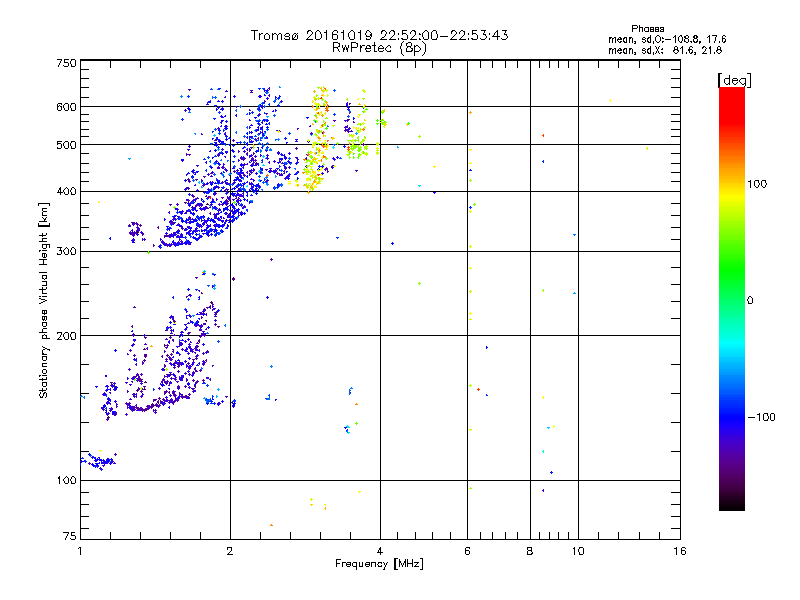Click the x-axis tick label '1'
Image resolution: width=800 pixels, height=600 pixels.
(80, 551)
